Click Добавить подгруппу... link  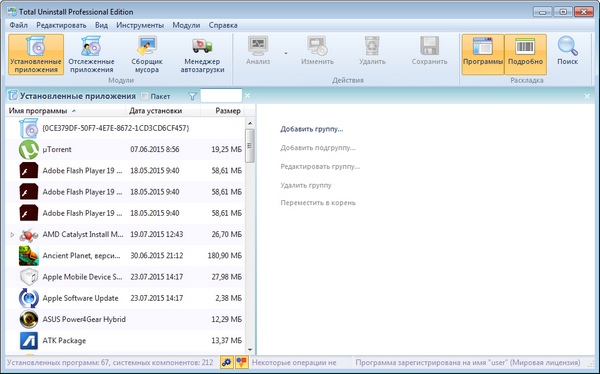(x=318, y=148)
